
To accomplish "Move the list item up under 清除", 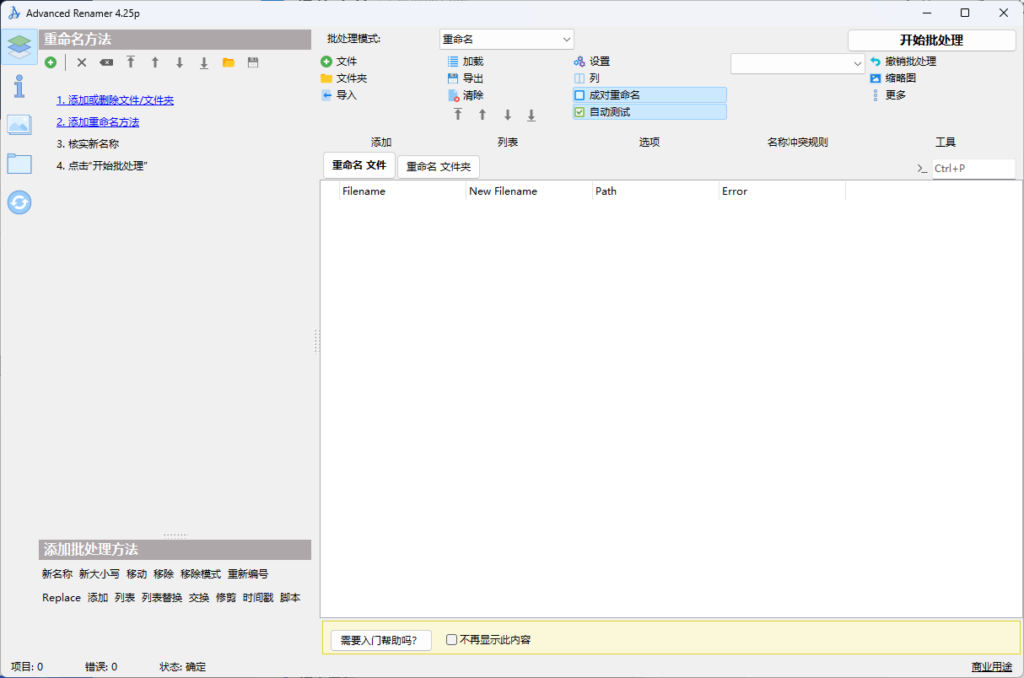I will point(483,115).
